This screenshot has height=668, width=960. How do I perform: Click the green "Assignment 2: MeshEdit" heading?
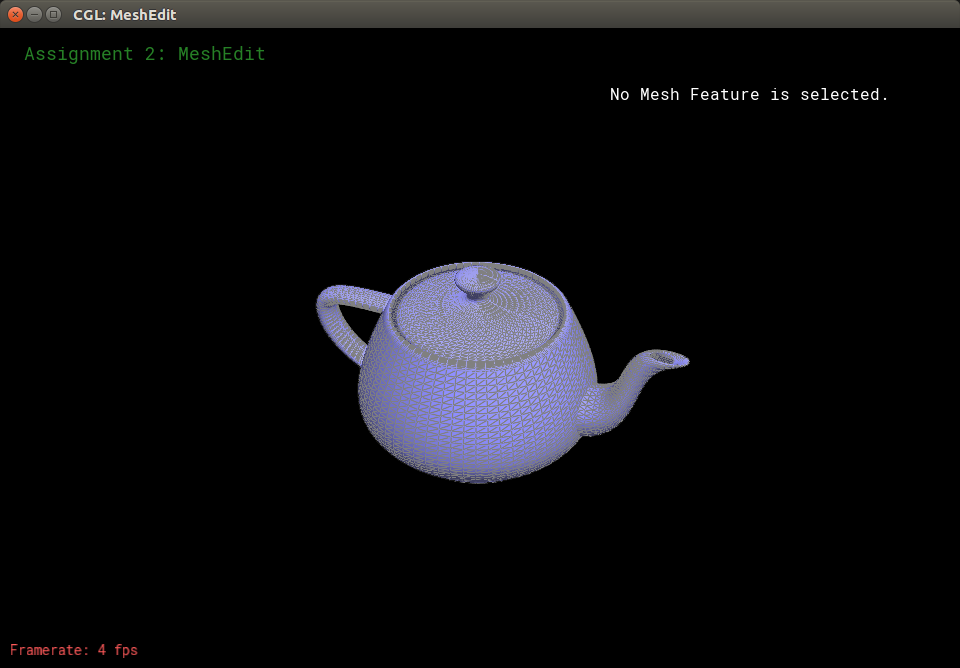(145, 54)
